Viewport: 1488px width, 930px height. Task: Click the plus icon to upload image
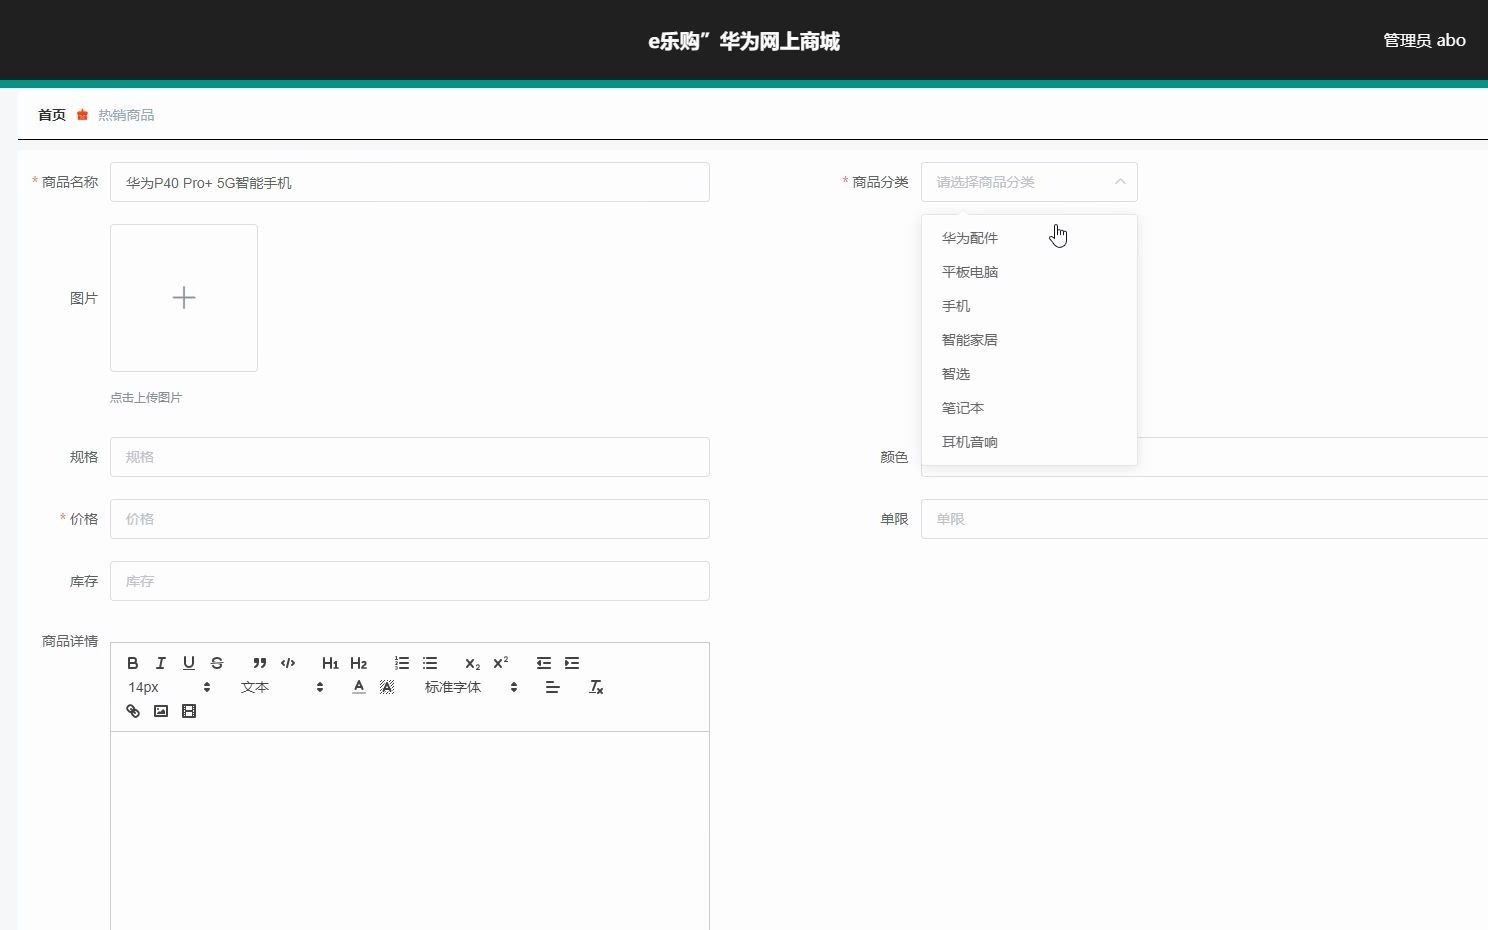point(184,298)
